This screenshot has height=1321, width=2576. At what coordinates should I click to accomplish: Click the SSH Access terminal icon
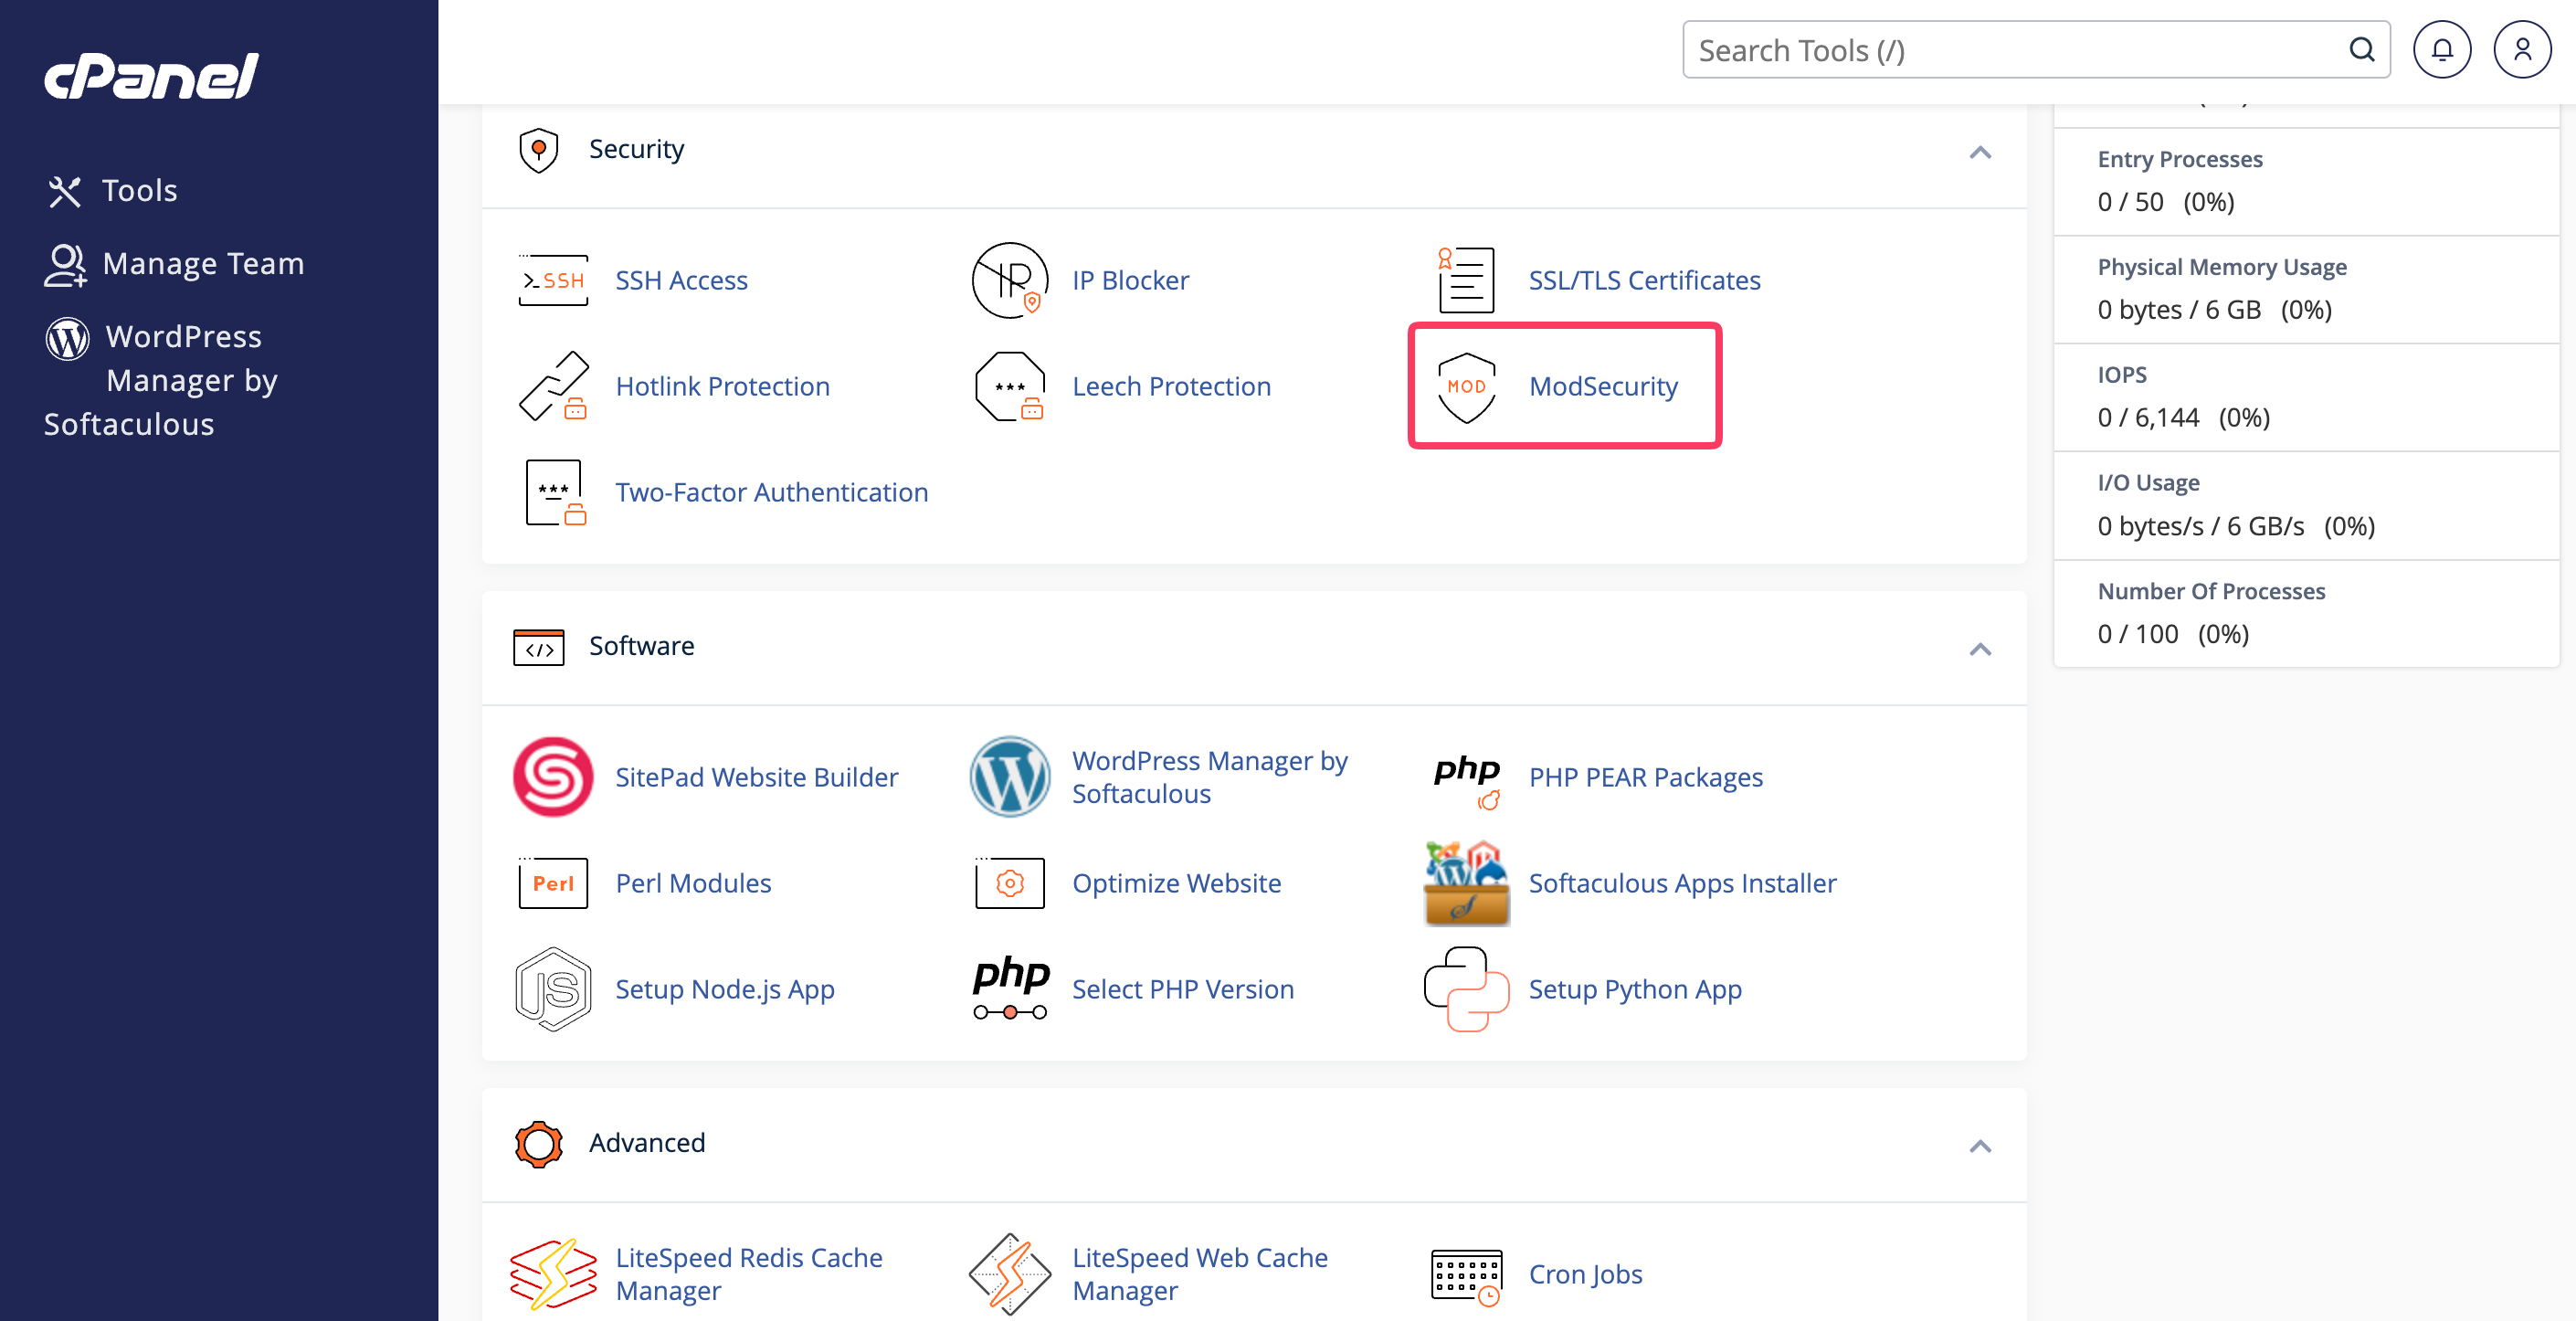(x=553, y=281)
